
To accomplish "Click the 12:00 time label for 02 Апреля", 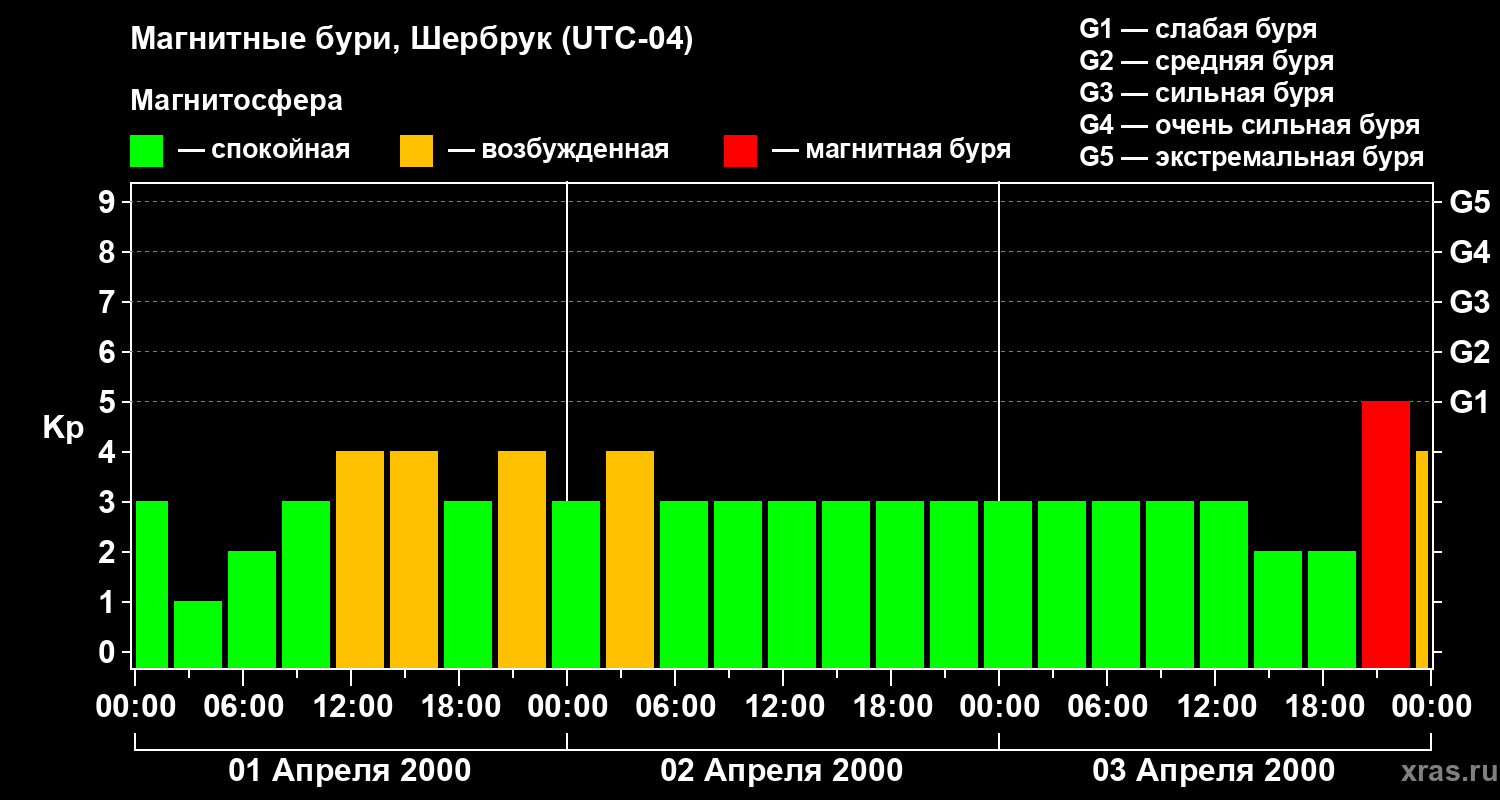I will 783,707.
